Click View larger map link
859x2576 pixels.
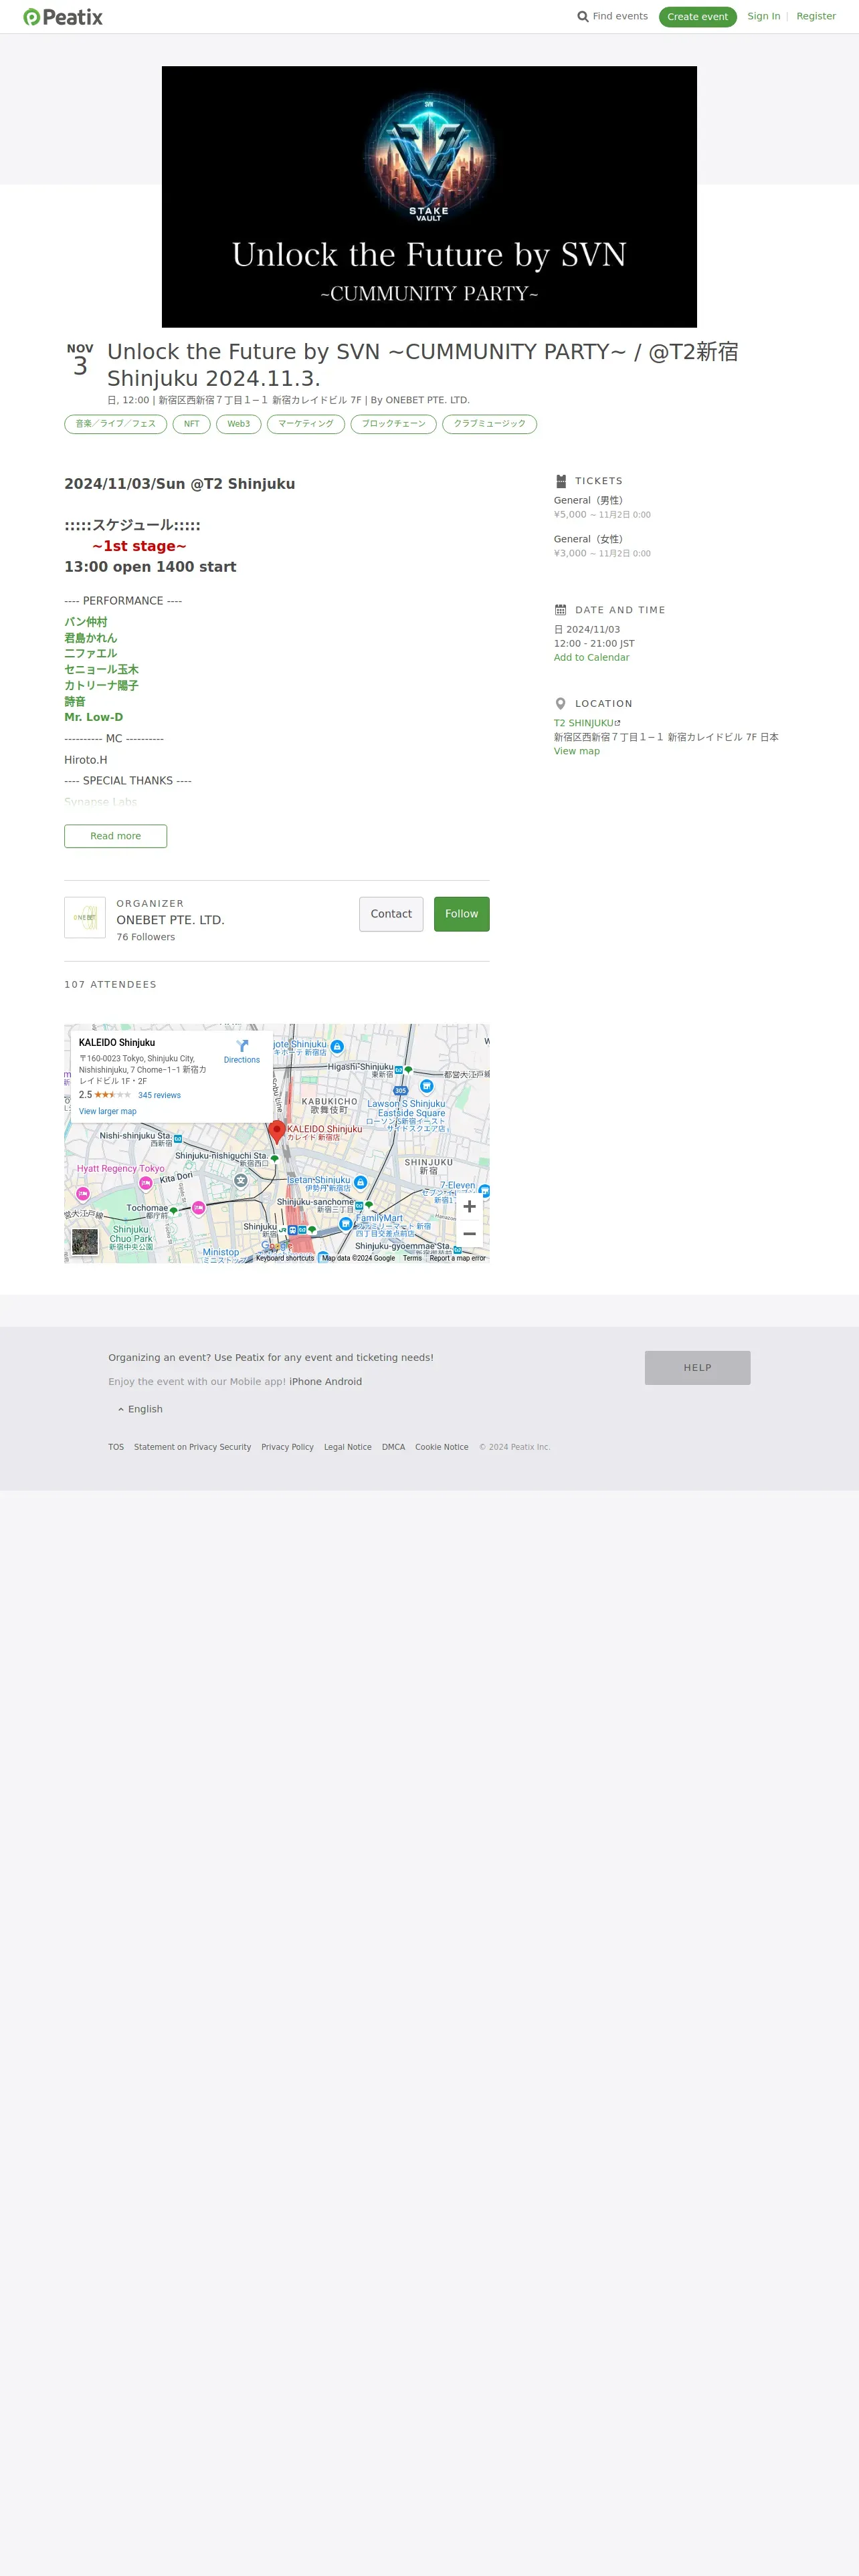coord(108,1111)
